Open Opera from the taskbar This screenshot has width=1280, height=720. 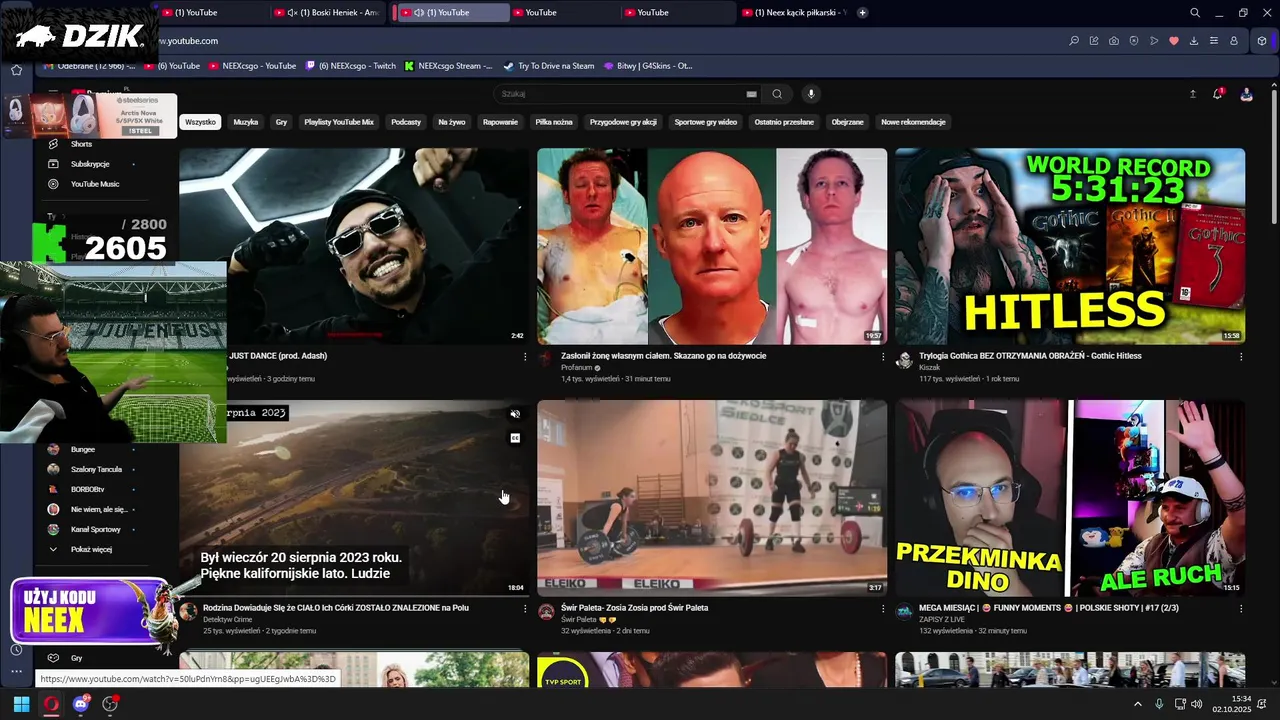point(51,704)
